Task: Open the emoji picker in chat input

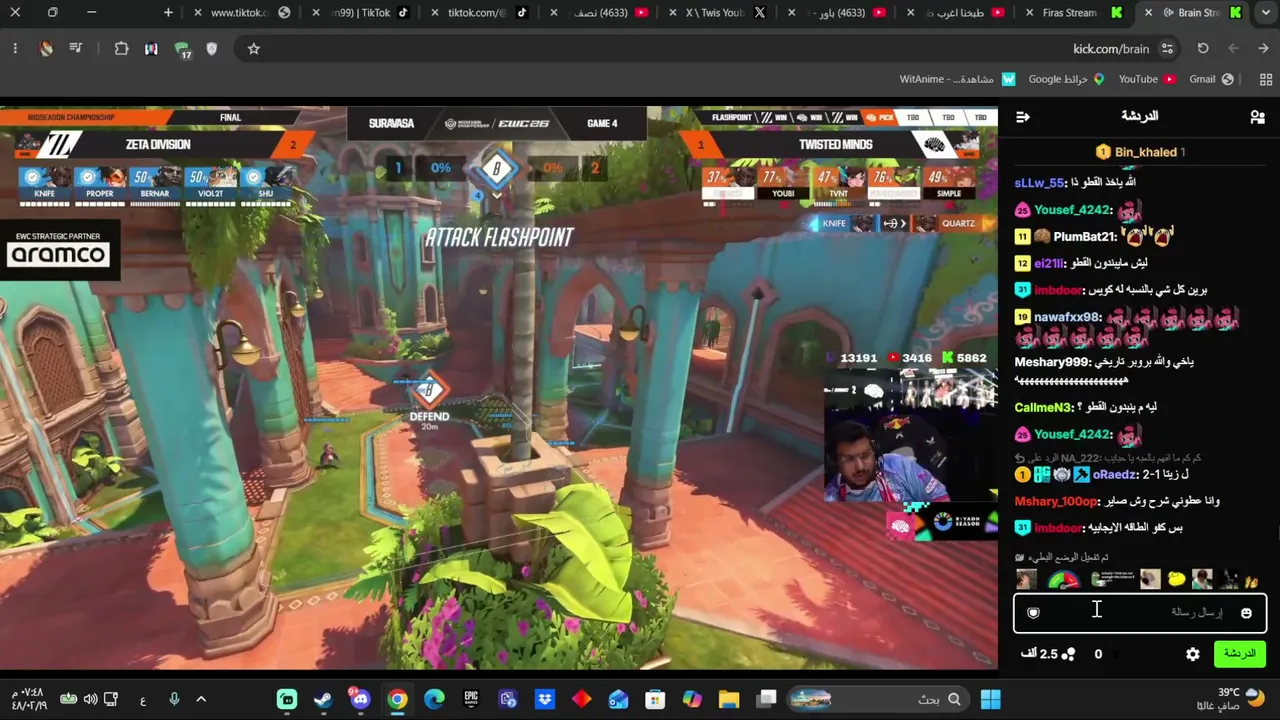Action: click(1246, 613)
